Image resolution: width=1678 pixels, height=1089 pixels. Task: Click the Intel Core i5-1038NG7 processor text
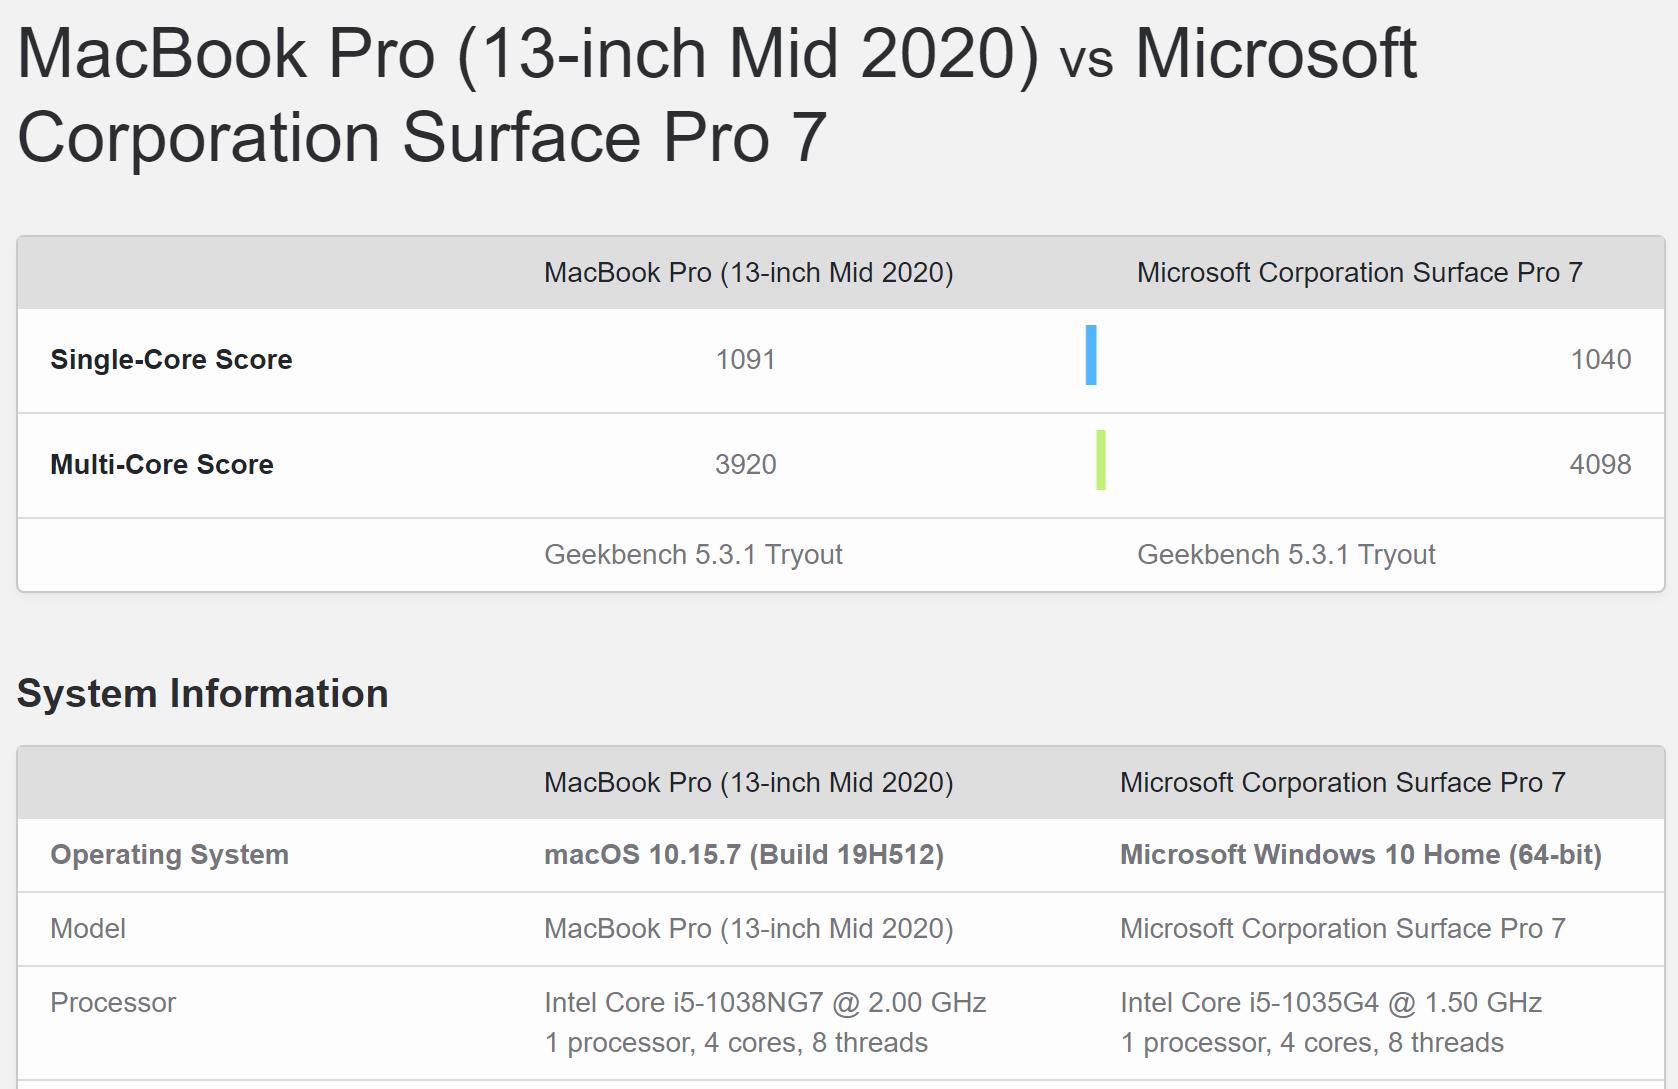pyautogui.click(x=765, y=1003)
